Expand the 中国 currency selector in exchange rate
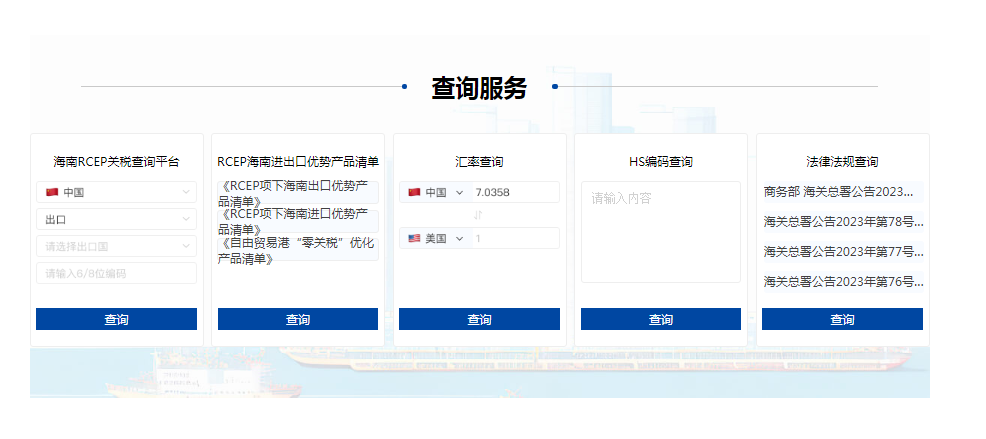 pyautogui.click(x=436, y=192)
